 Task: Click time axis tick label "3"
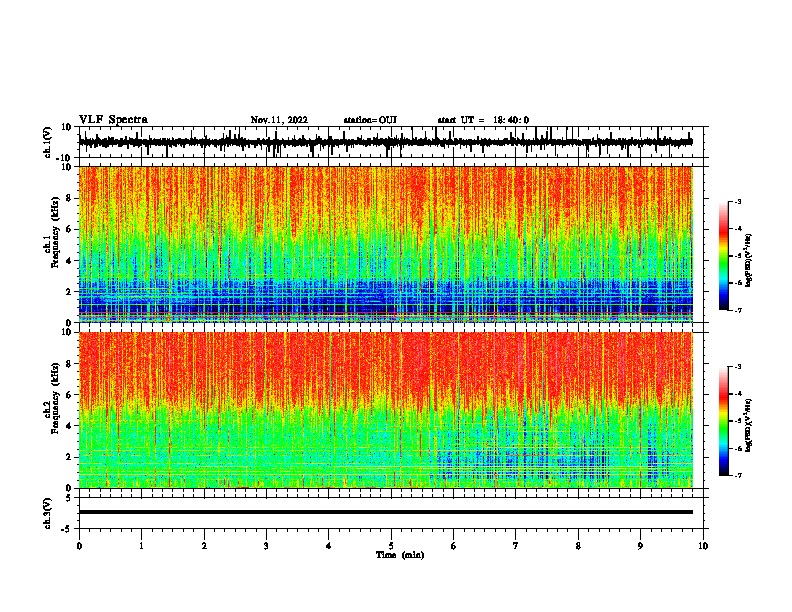[x=267, y=546]
